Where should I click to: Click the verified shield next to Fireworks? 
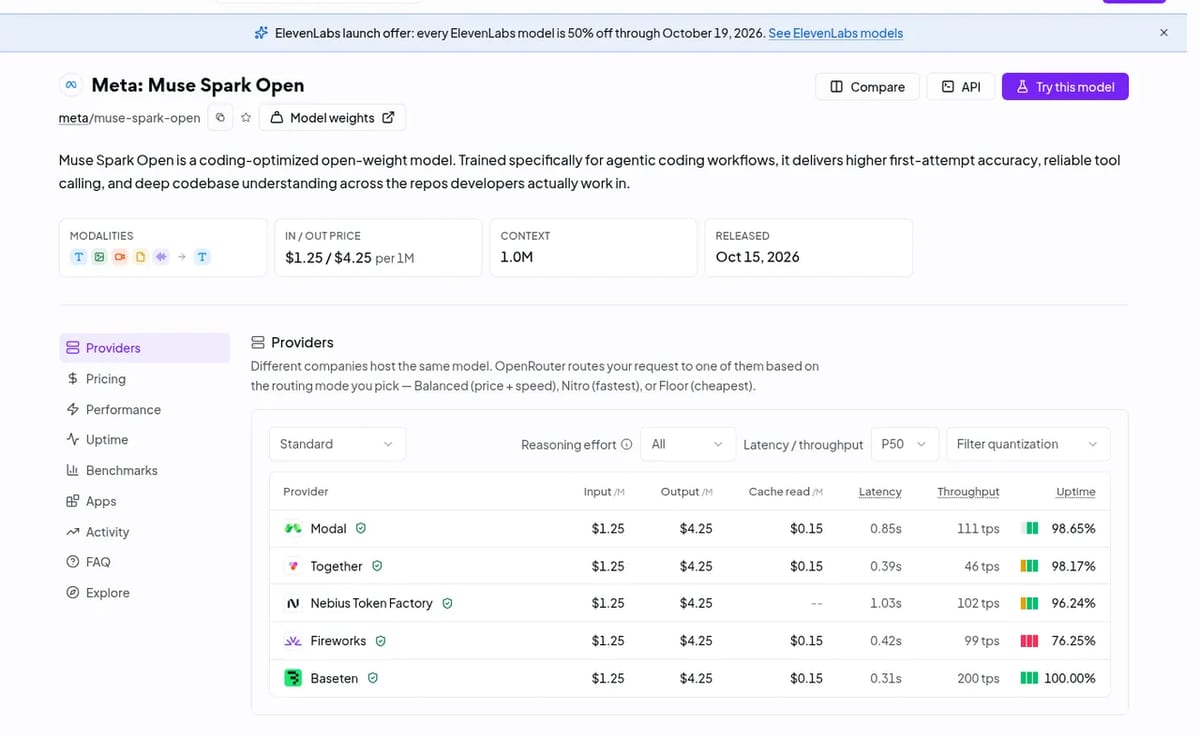(x=381, y=641)
